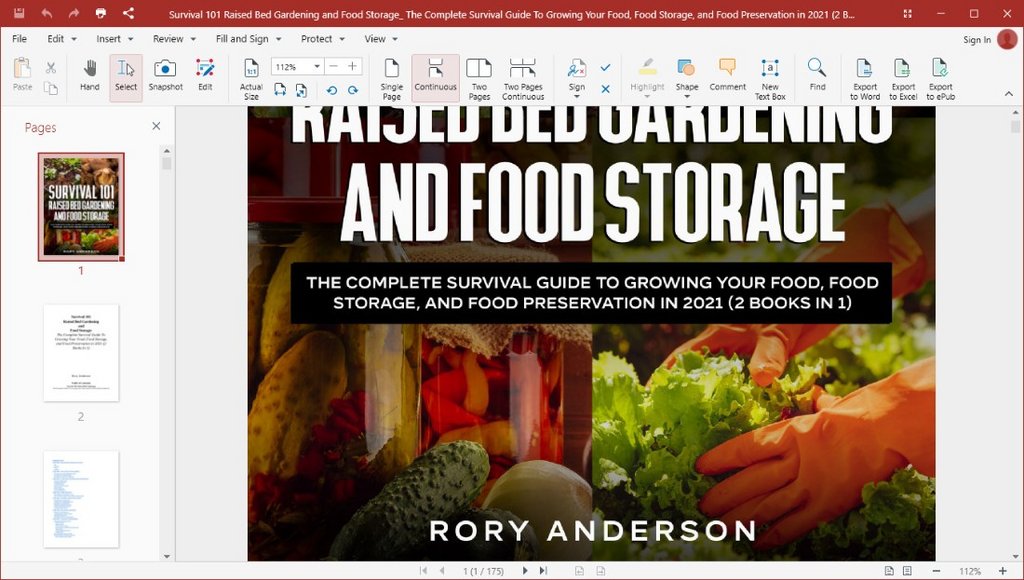Insert a New Text Box
Viewport: 1024px width, 580px height.
[770, 80]
